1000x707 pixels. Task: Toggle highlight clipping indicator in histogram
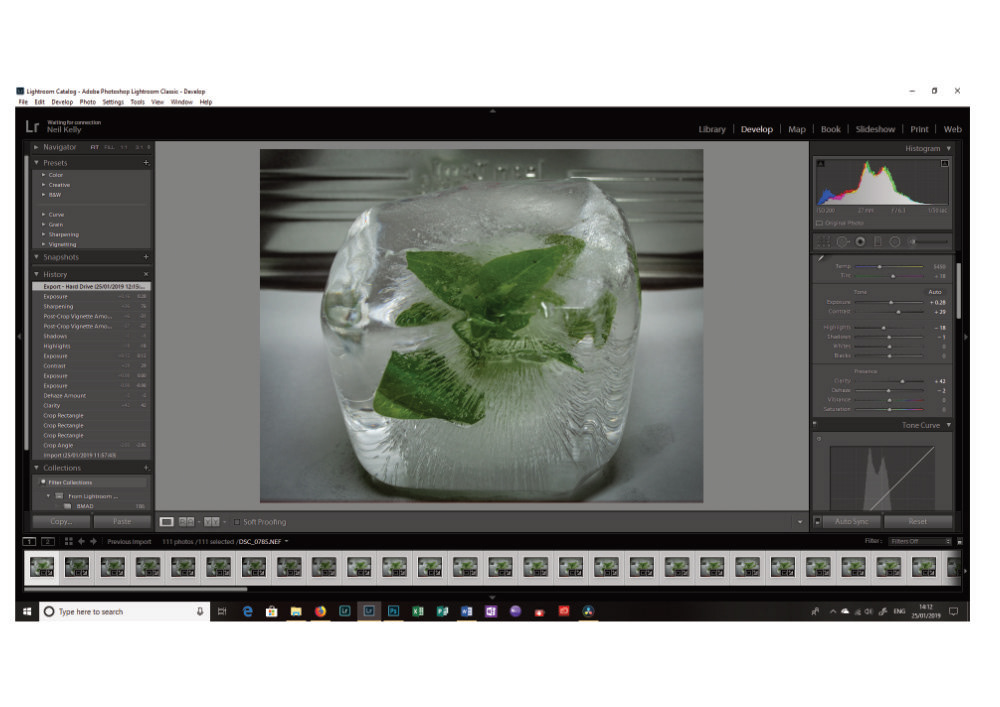click(x=945, y=164)
